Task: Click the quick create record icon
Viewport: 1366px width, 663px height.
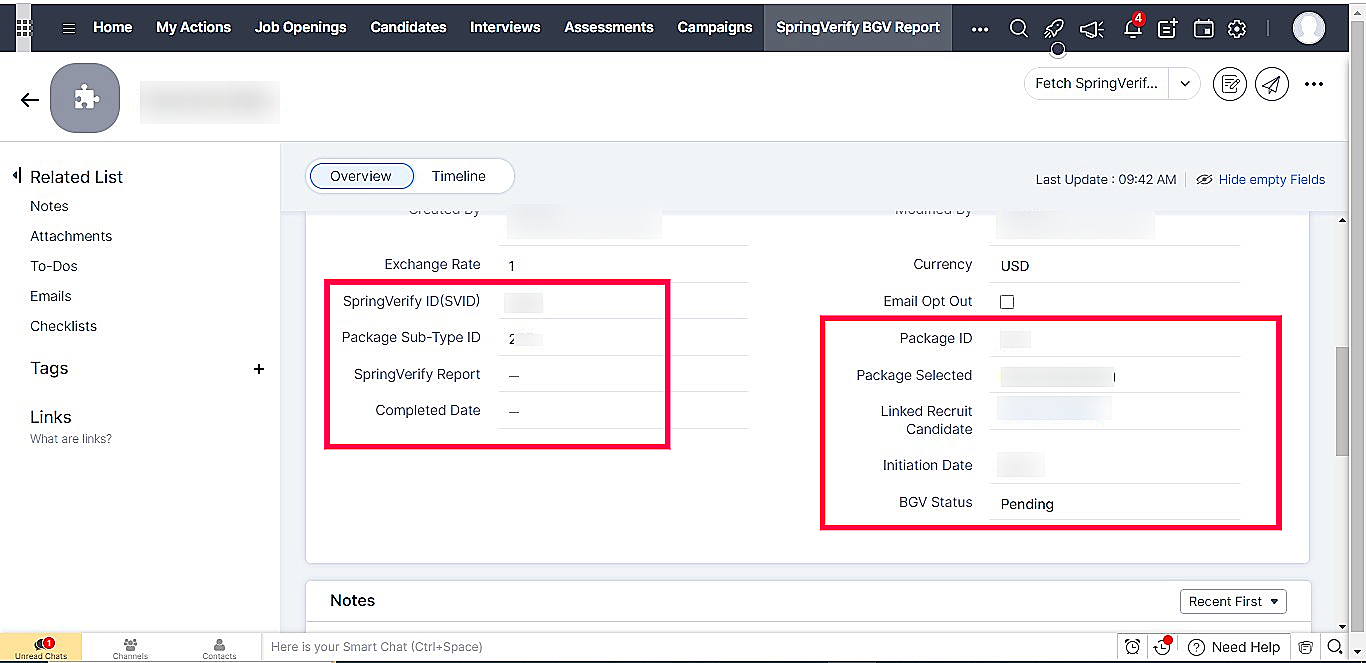Action: (x=1167, y=29)
